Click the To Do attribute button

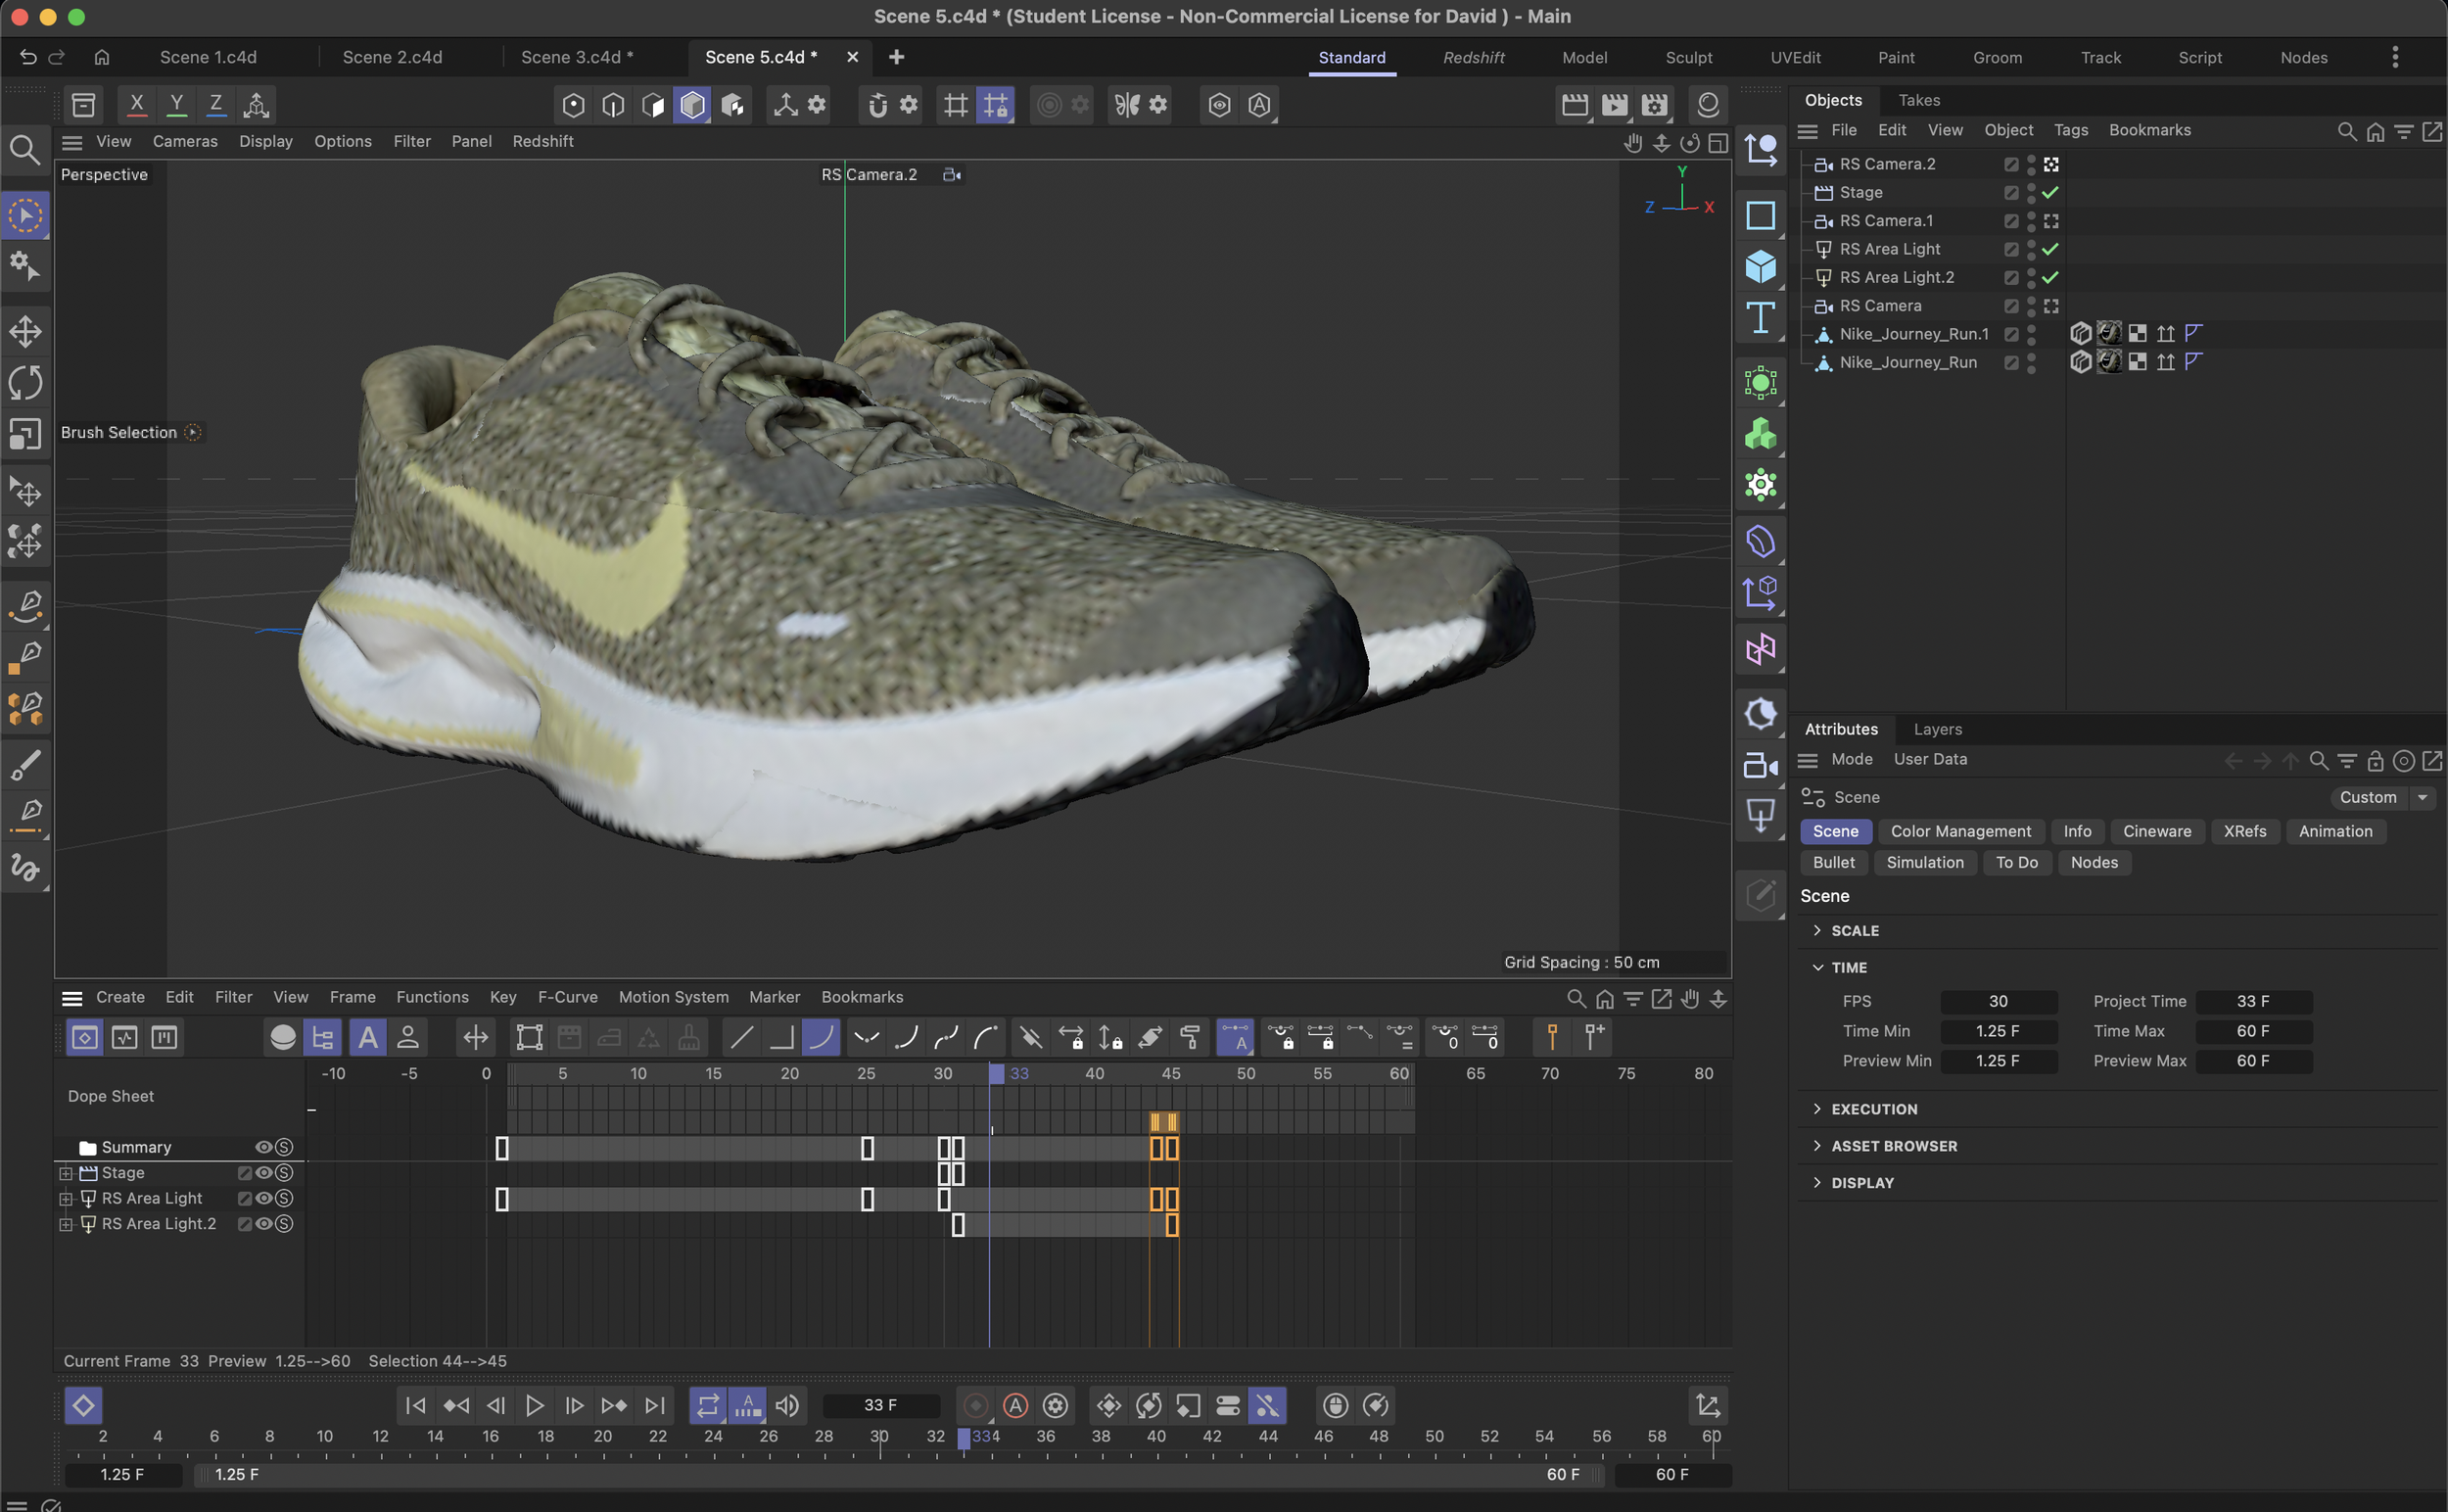pyautogui.click(x=2016, y=862)
